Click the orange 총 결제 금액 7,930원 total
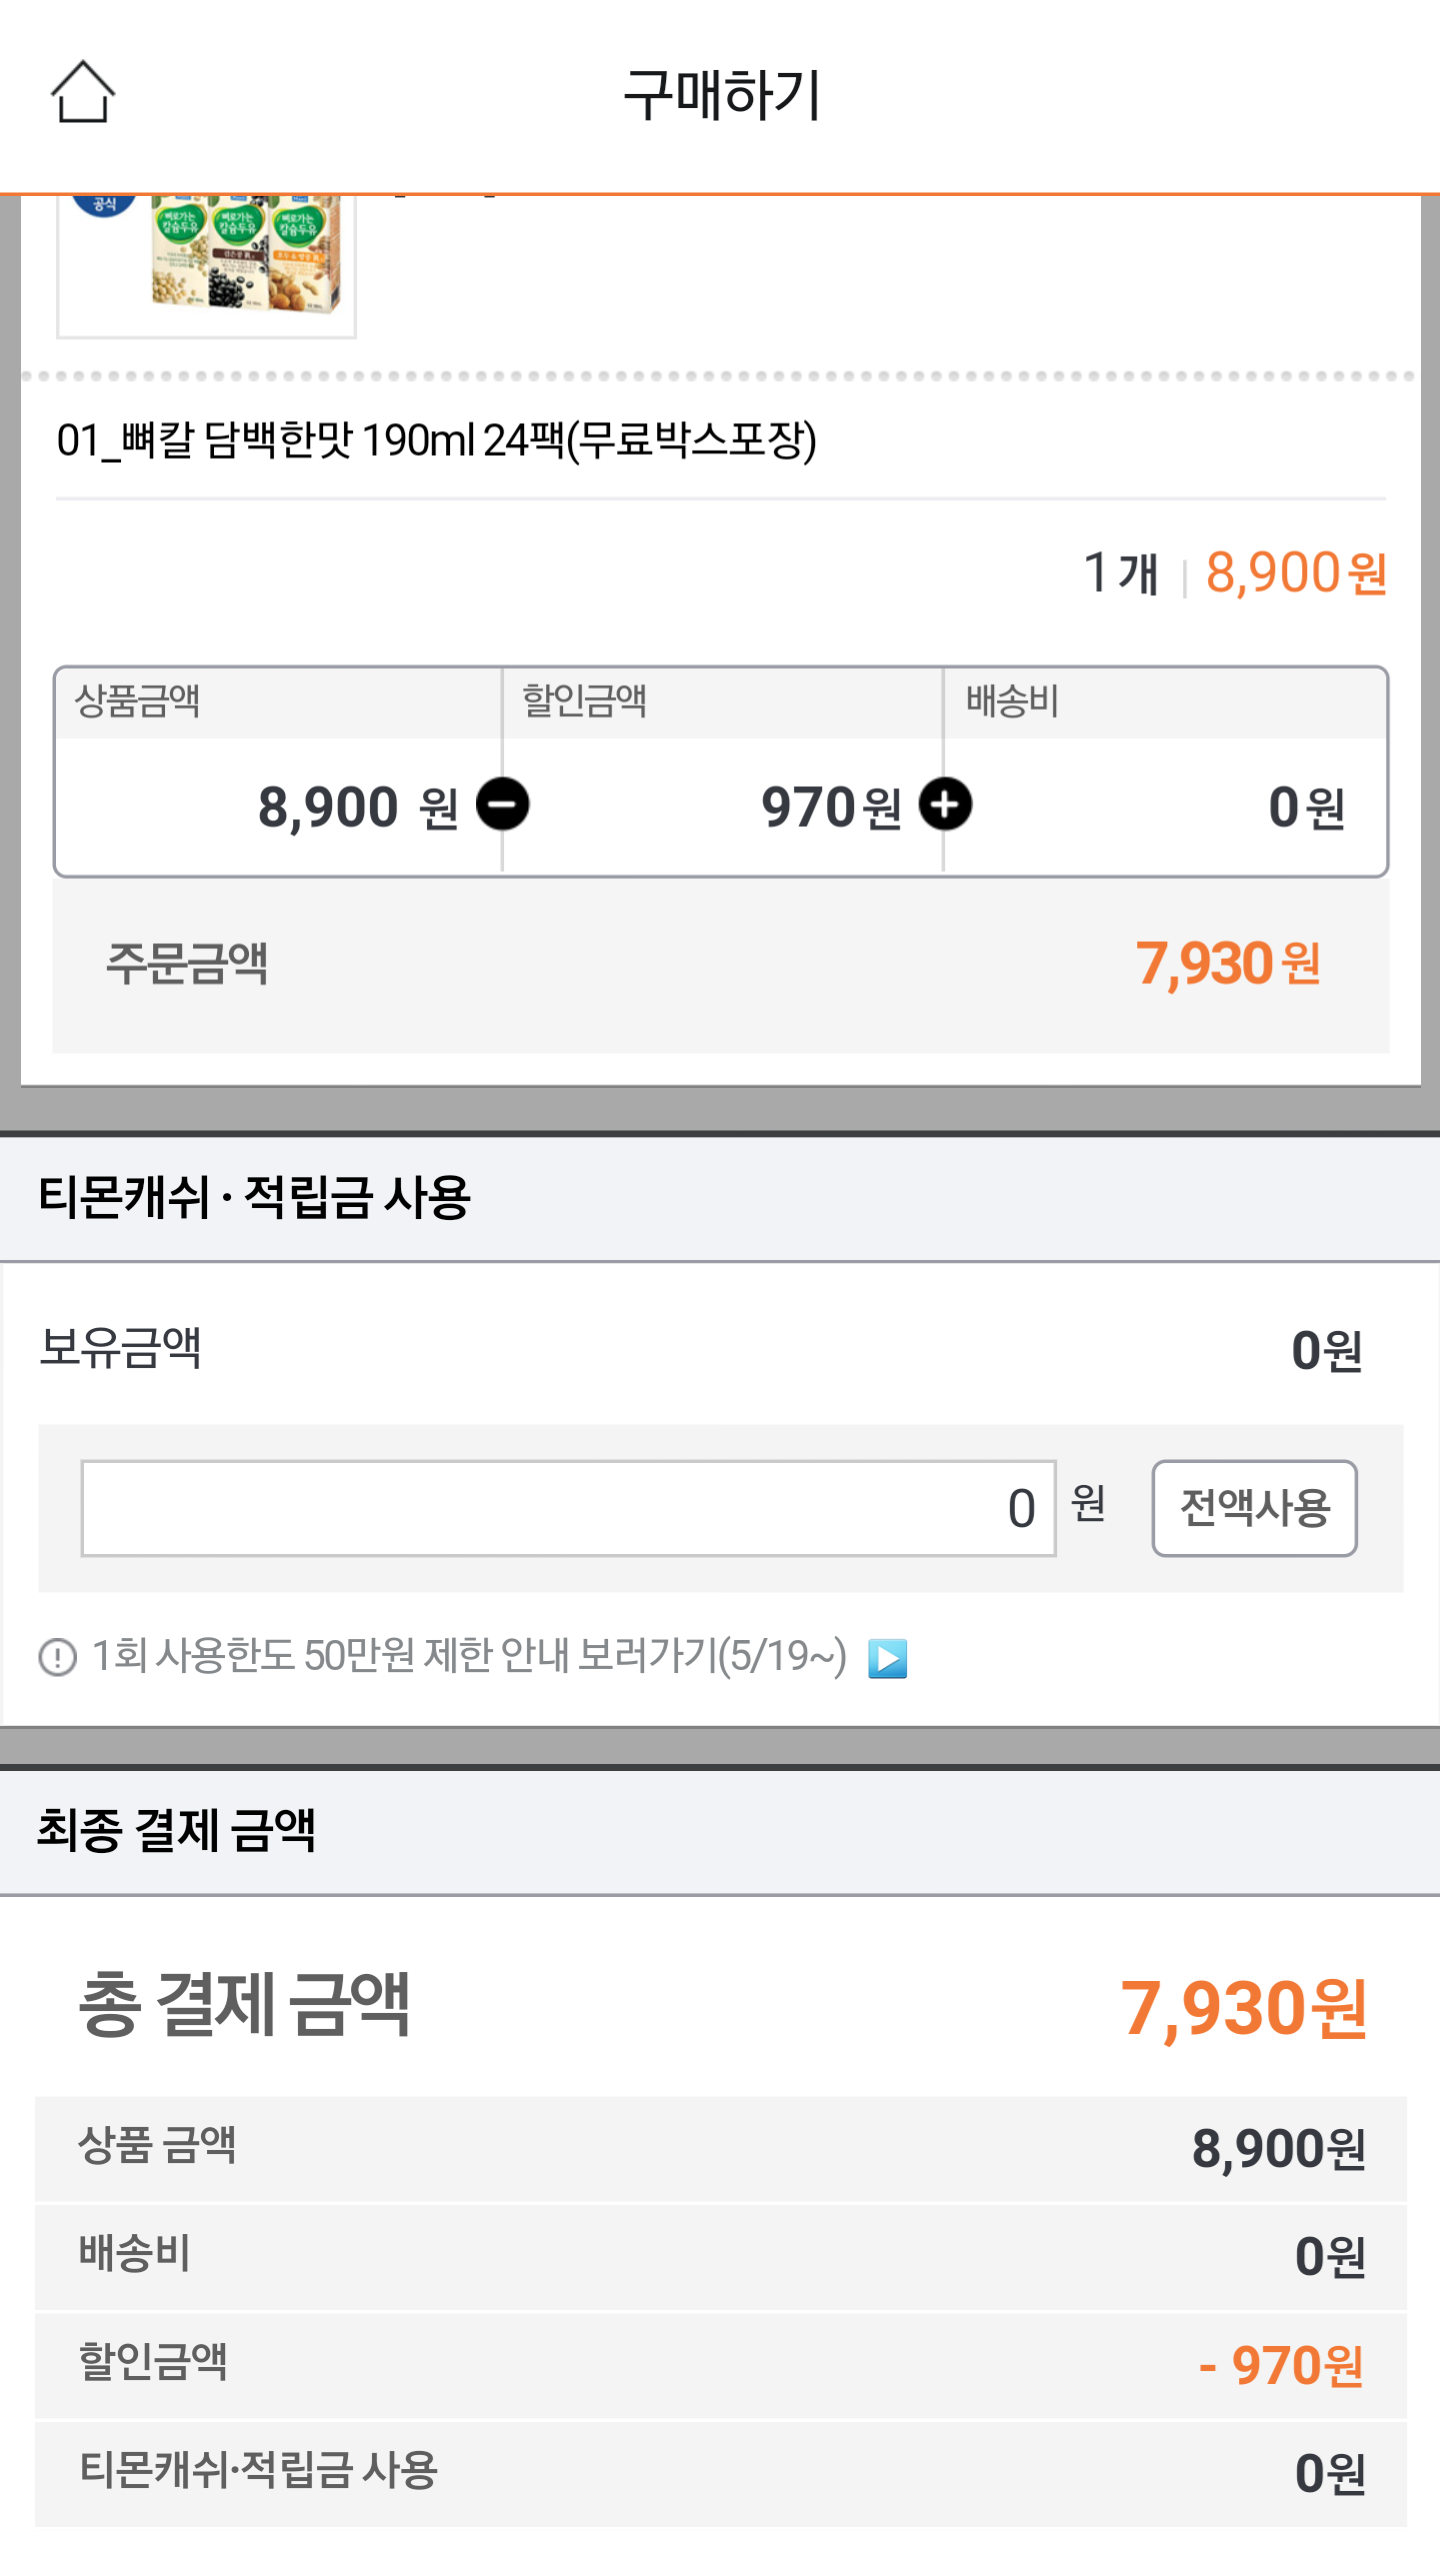Screen dimensions: 1440x2560 1243,2008
